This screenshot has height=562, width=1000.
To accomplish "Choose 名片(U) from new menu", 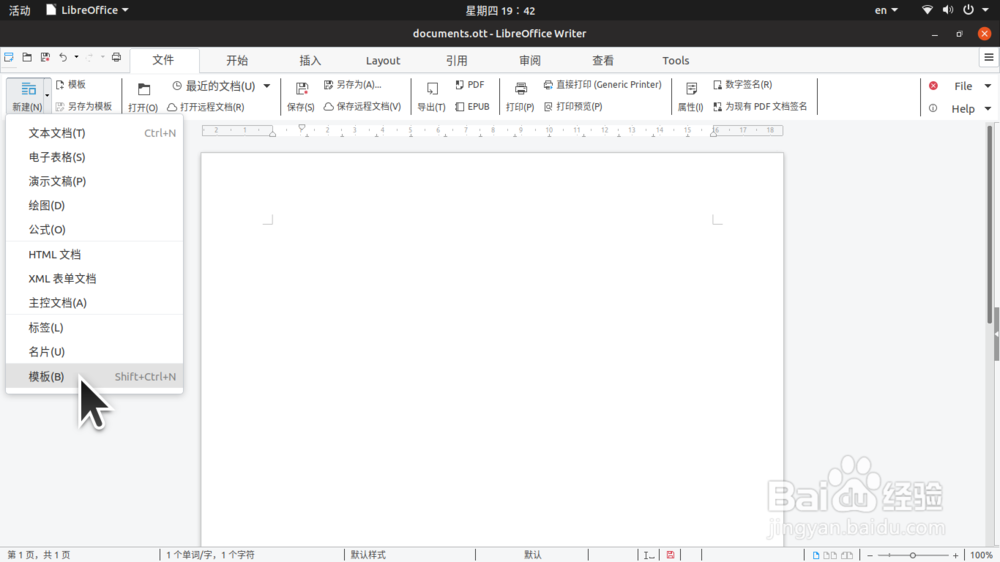I will pyautogui.click(x=94, y=352).
